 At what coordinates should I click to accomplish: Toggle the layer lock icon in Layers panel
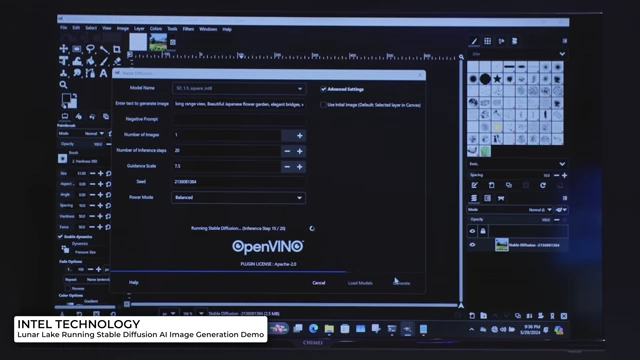pos(483,231)
